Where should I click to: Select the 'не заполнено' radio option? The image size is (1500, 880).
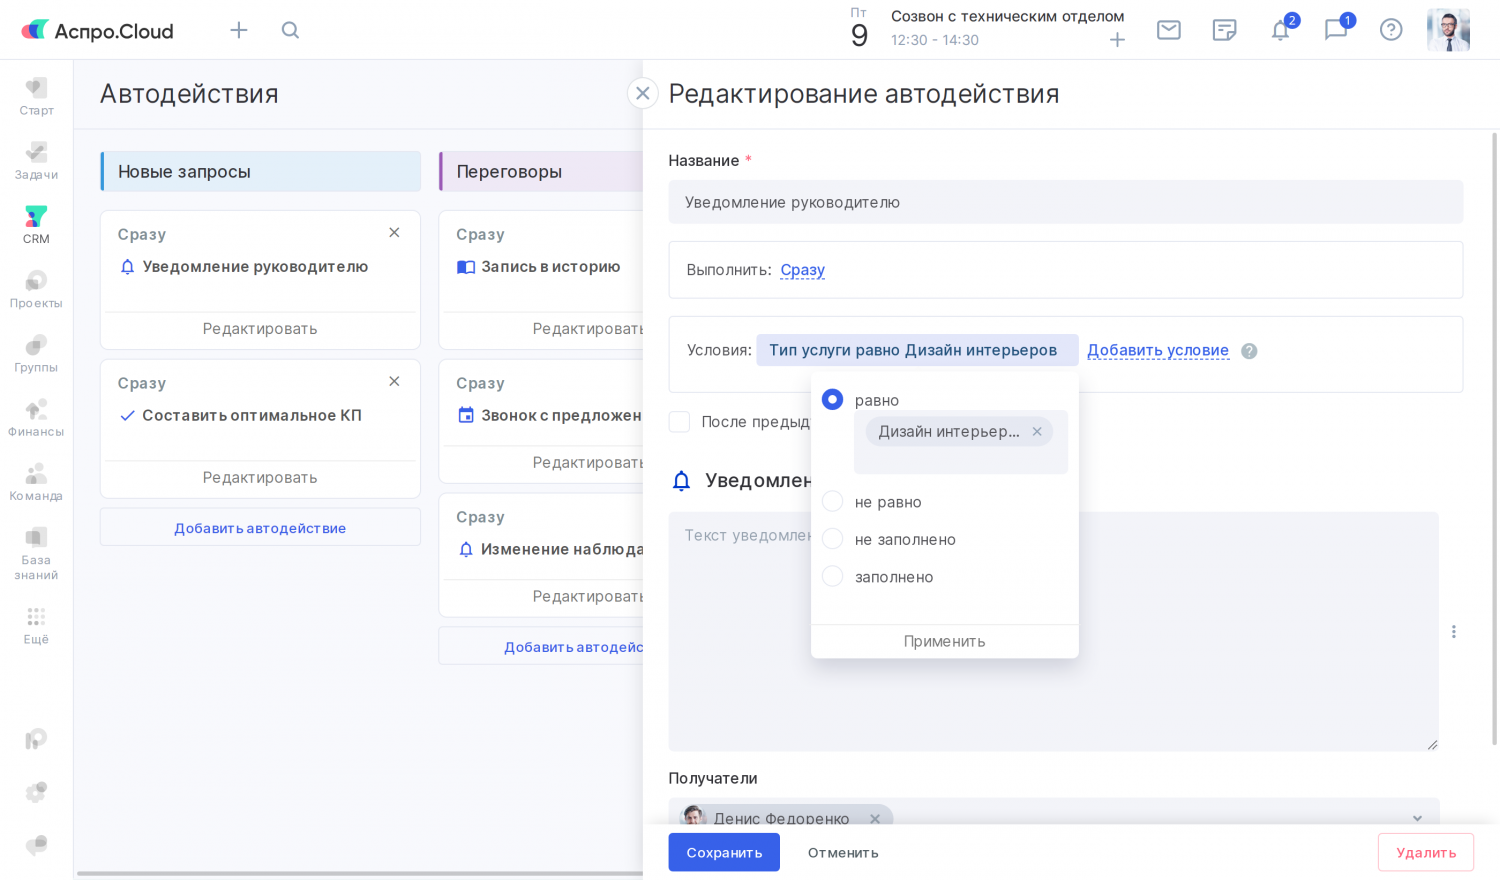point(832,539)
